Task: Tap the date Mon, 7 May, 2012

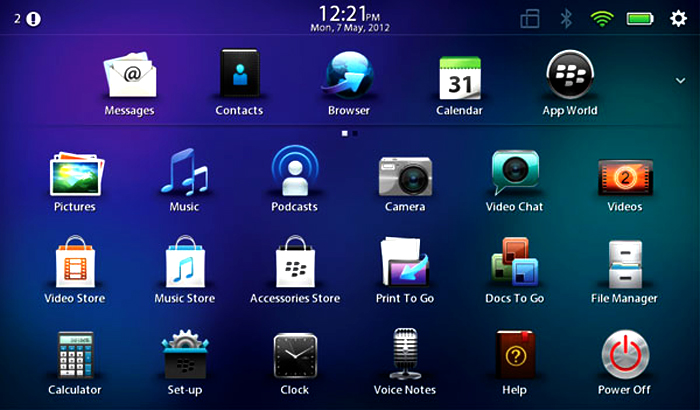Action: 350,28
